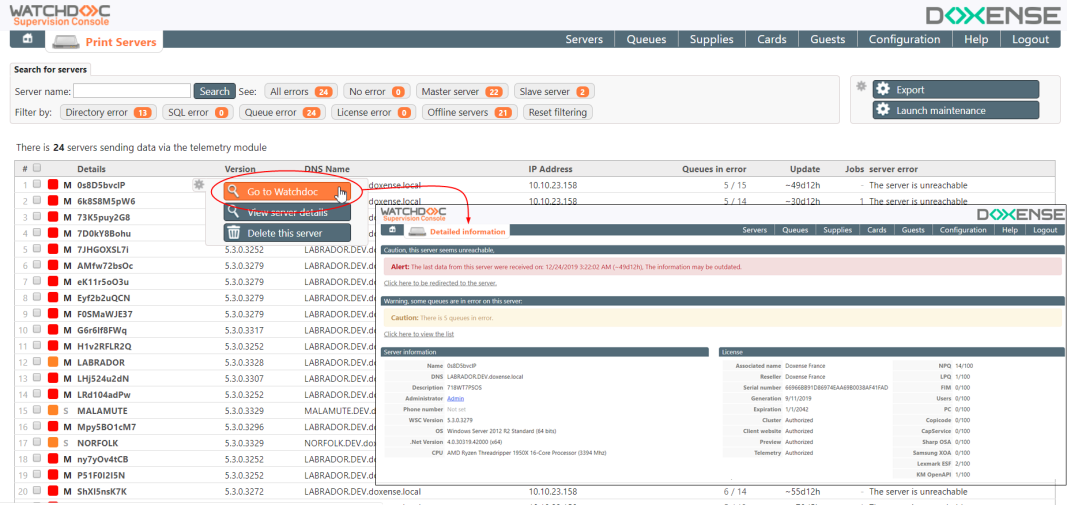Open the Configuration menu in top navigation

point(904,39)
